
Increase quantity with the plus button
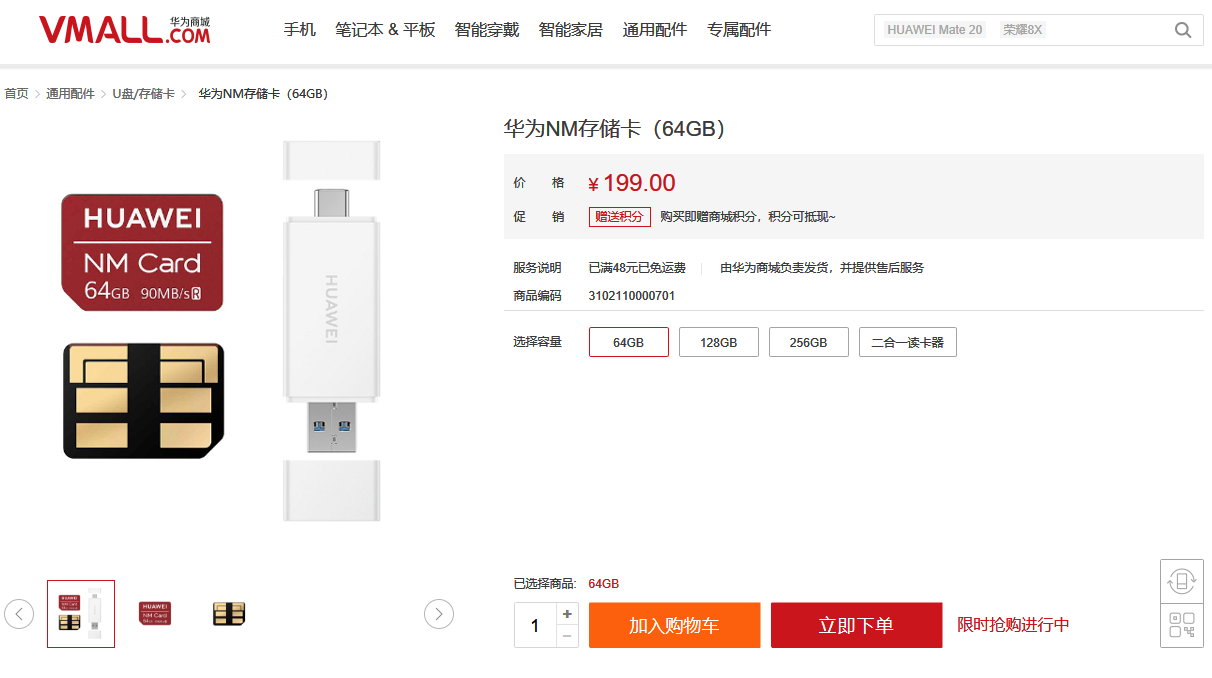click(567, 615)
